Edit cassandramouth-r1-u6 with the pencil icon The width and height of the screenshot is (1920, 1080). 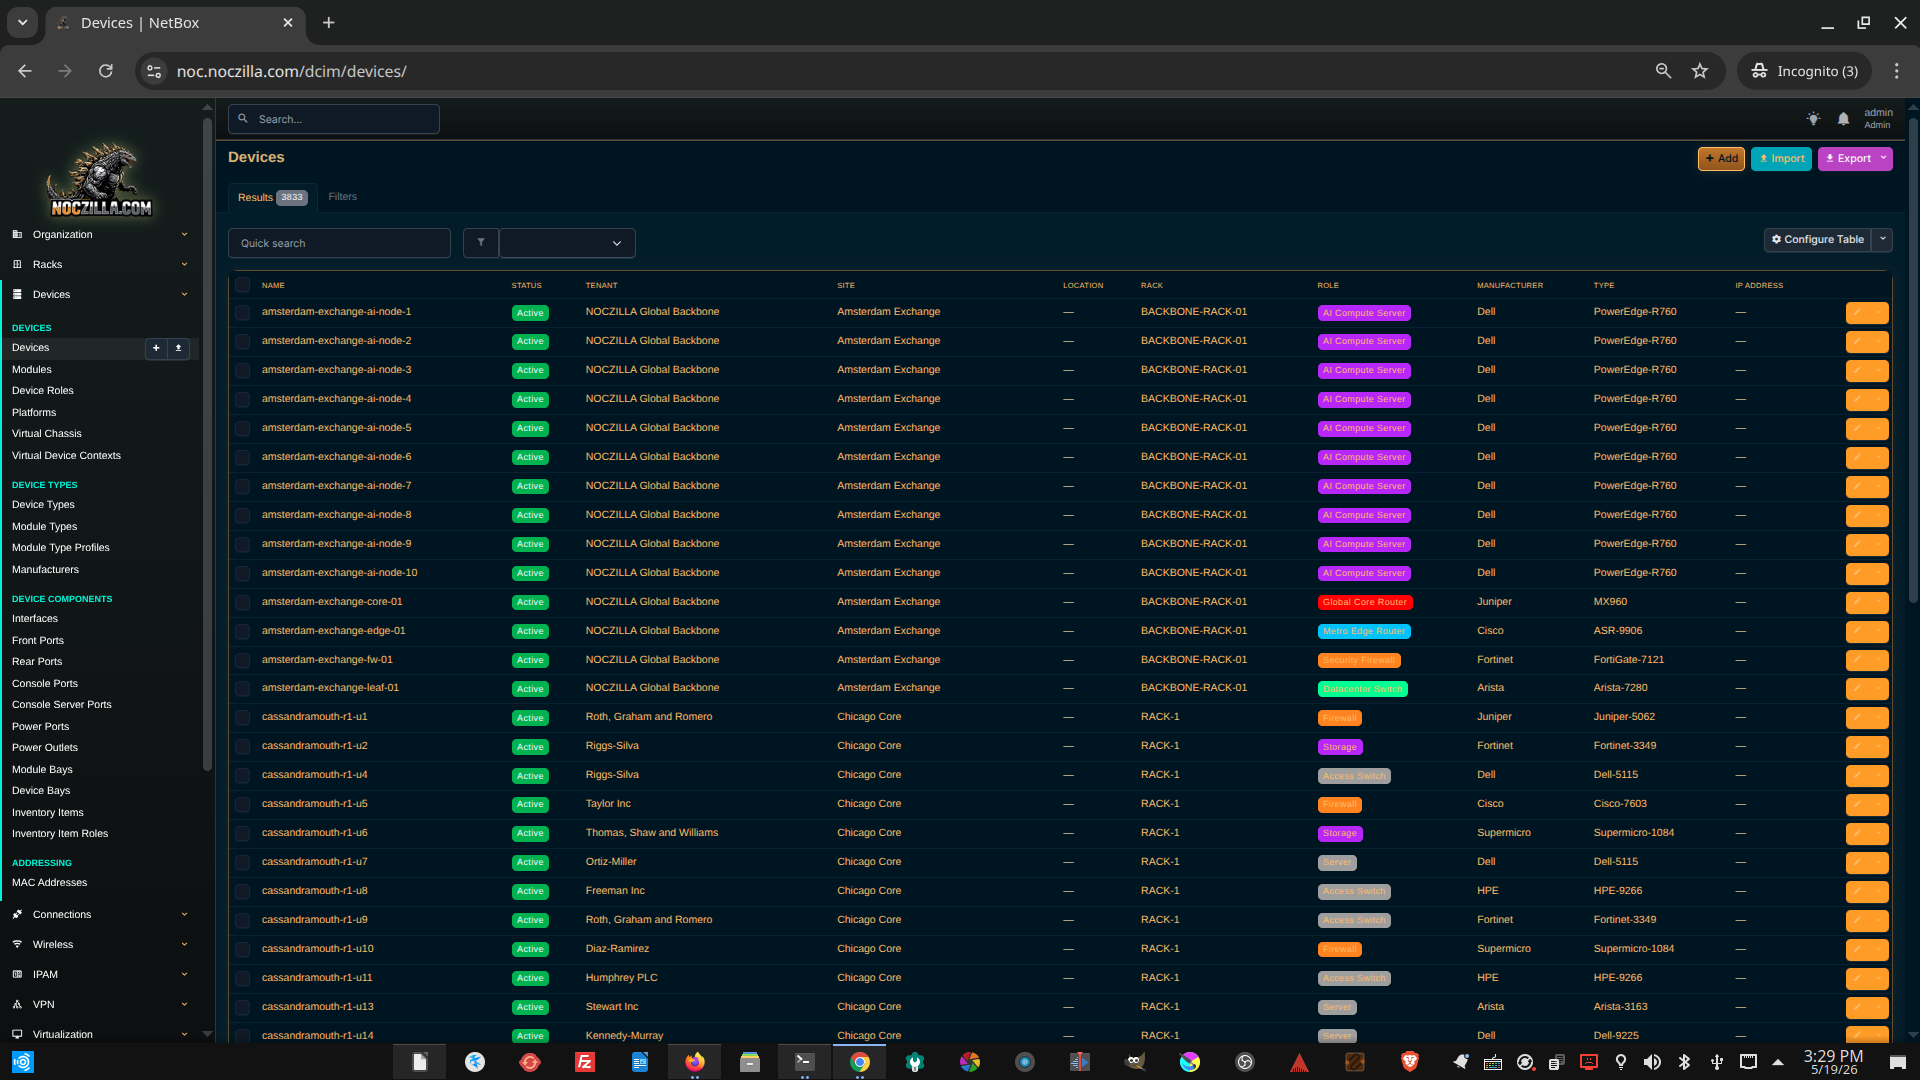[1858, 834]
